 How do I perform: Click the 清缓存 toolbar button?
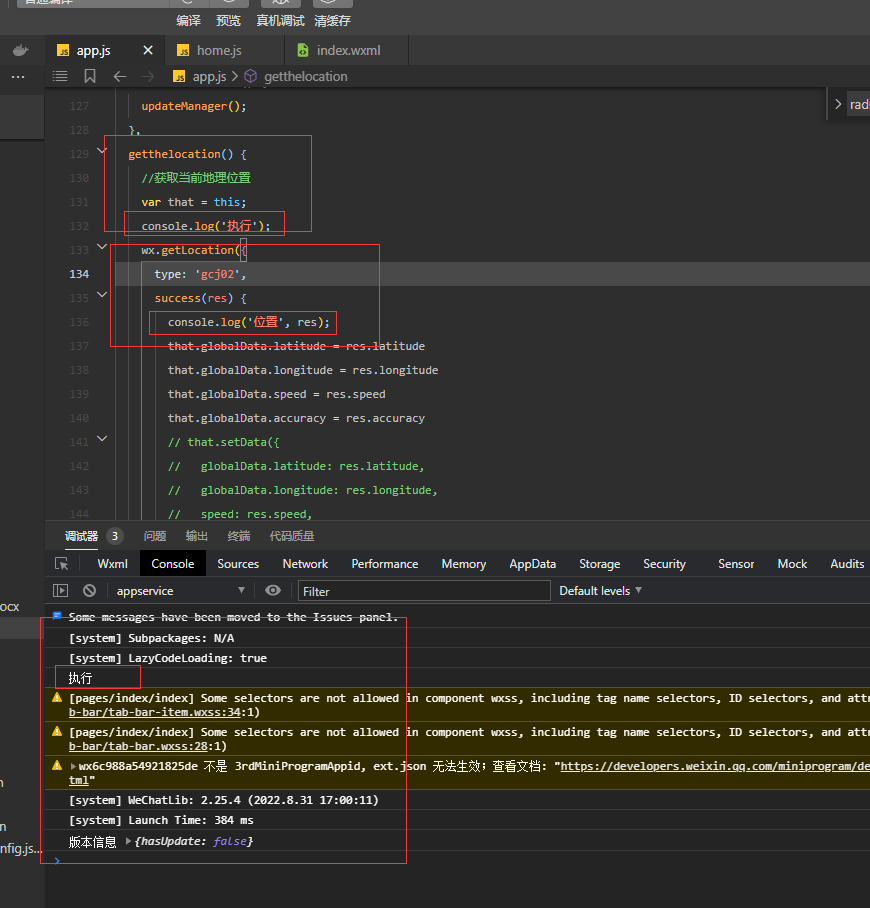point(332,21)
